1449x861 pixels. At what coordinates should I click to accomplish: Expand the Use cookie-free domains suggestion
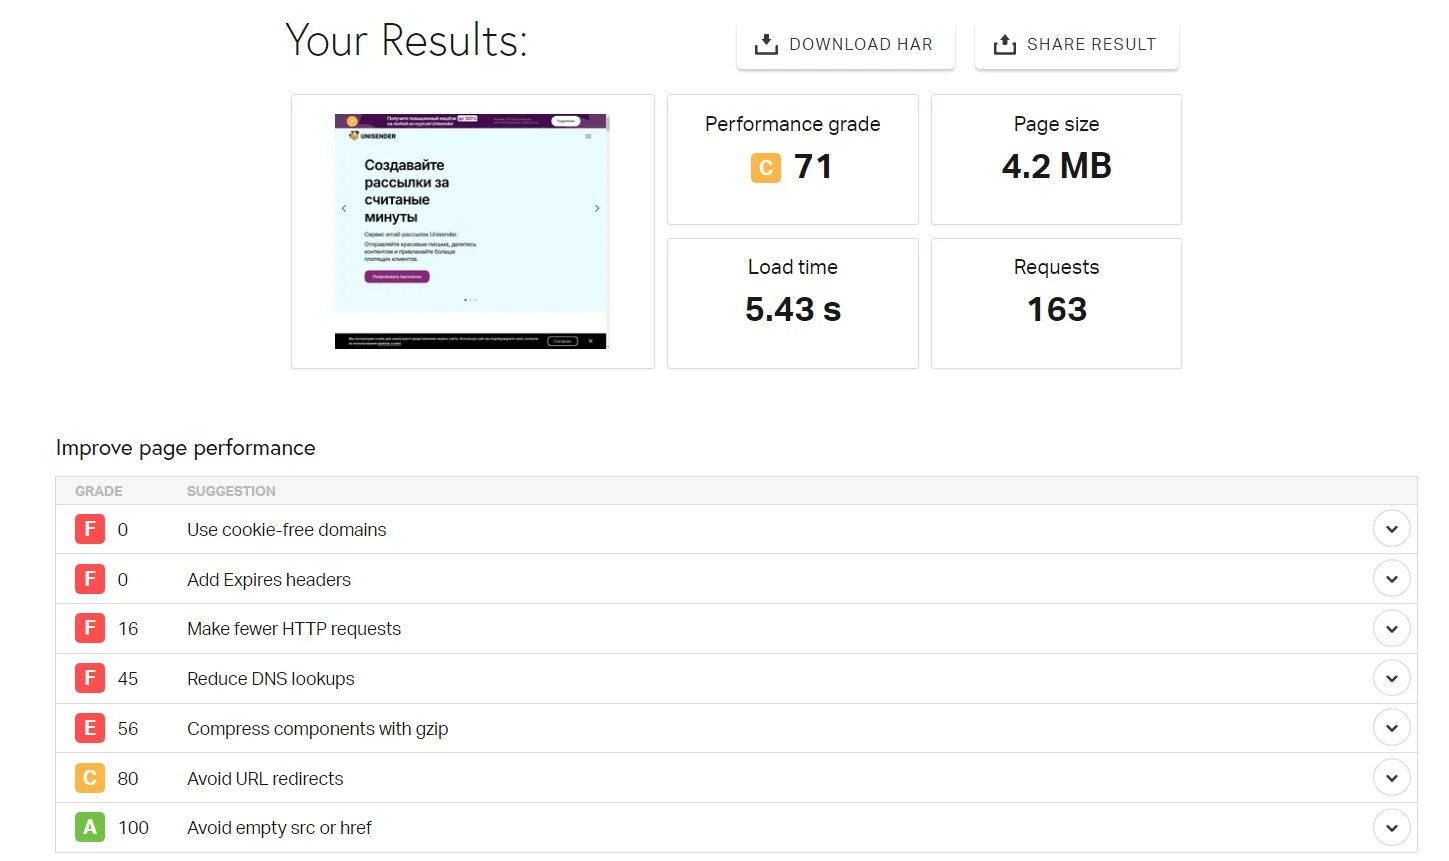1391,529
